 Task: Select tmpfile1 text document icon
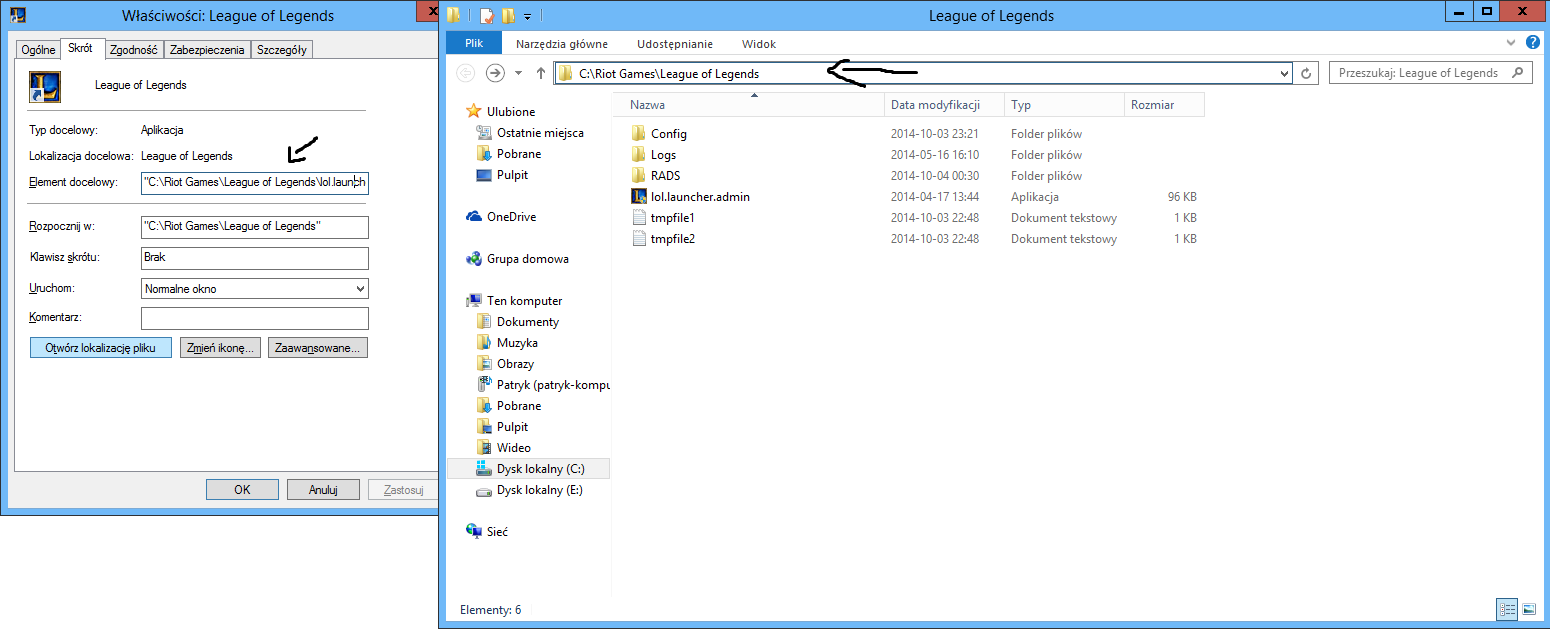639,218
